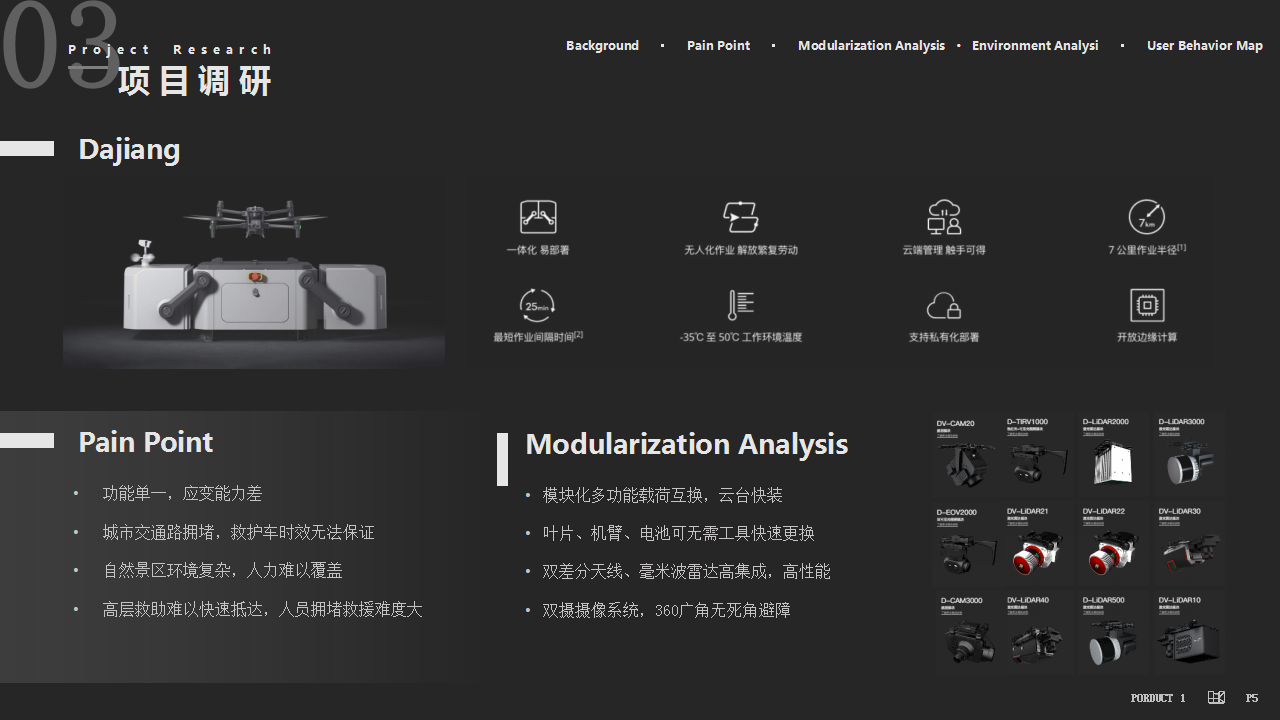Click the Modularization Analysis heading
The image size is (1280, 720).
(x=686, y=444)
